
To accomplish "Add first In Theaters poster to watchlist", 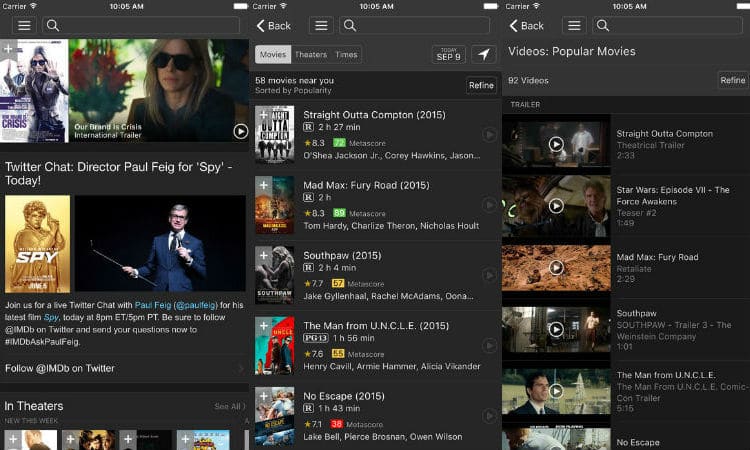I will pyautogui.click(x=13, y=439).
